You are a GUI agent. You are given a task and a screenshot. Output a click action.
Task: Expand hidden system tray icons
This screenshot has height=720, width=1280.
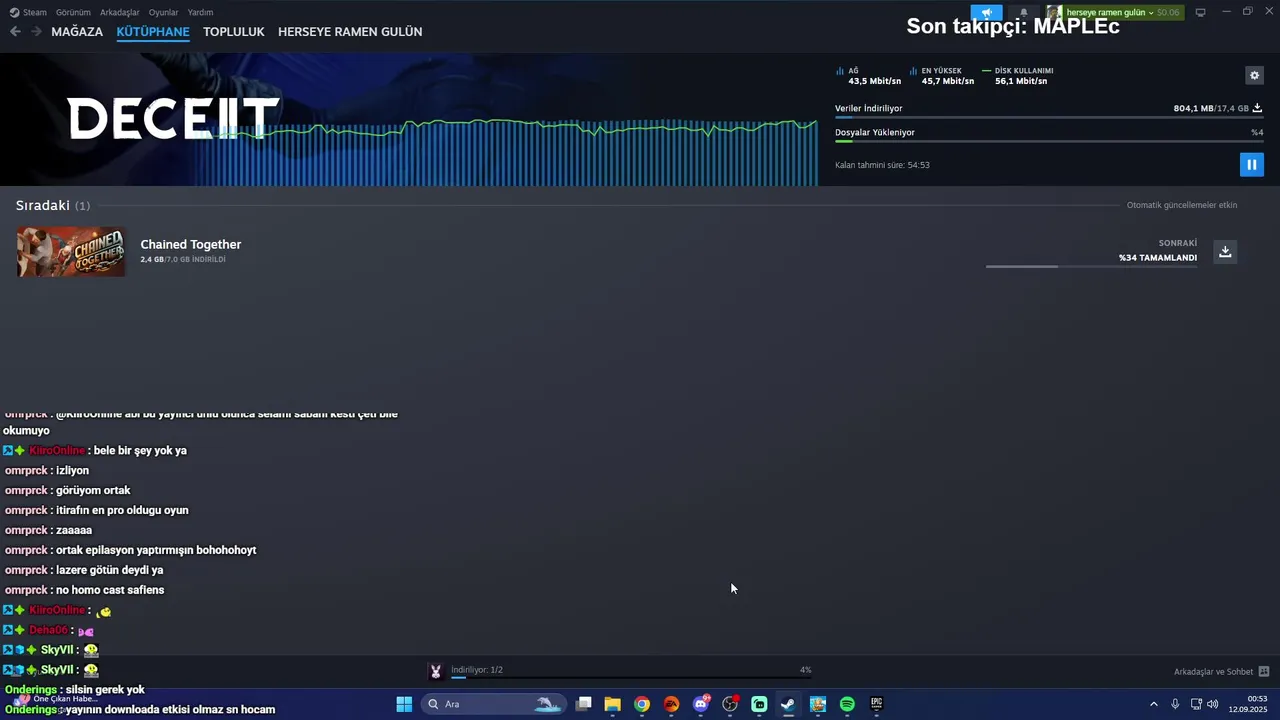point(1153,704)
